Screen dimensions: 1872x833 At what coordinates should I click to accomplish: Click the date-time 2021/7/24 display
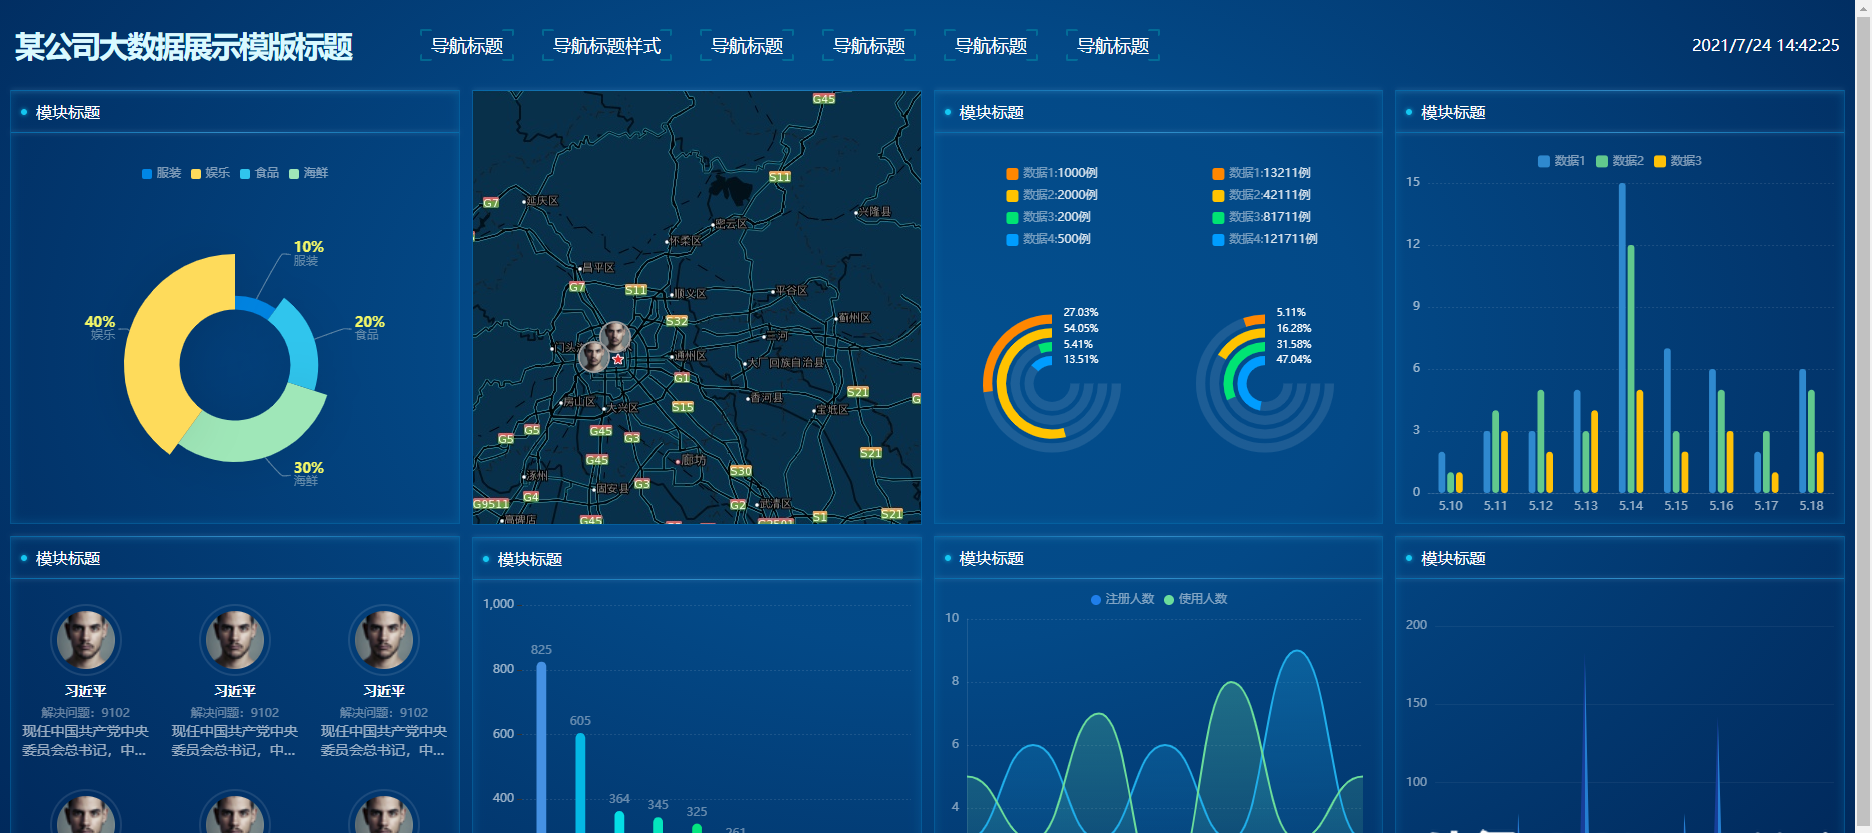pos(1765,45)
